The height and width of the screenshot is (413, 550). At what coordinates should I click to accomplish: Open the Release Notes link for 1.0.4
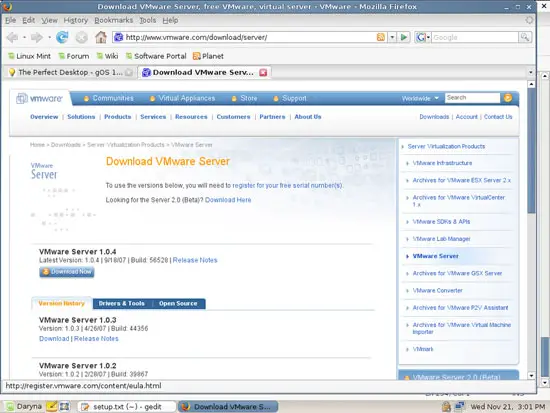click(x=195, y=260)
